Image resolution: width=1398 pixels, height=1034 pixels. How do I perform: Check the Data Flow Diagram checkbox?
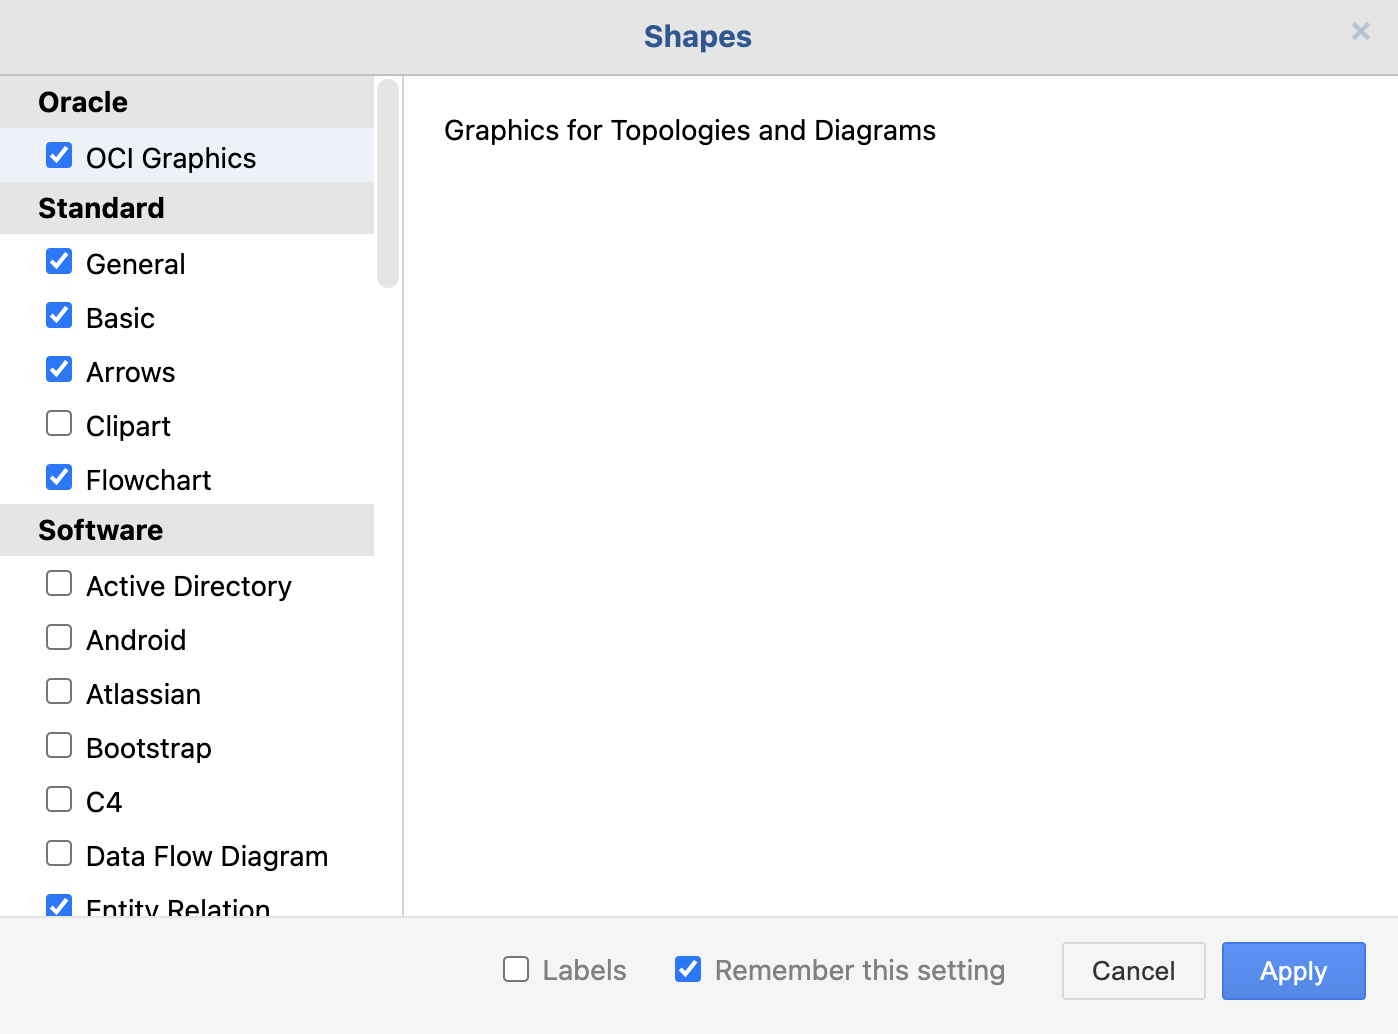click(59, 854)
